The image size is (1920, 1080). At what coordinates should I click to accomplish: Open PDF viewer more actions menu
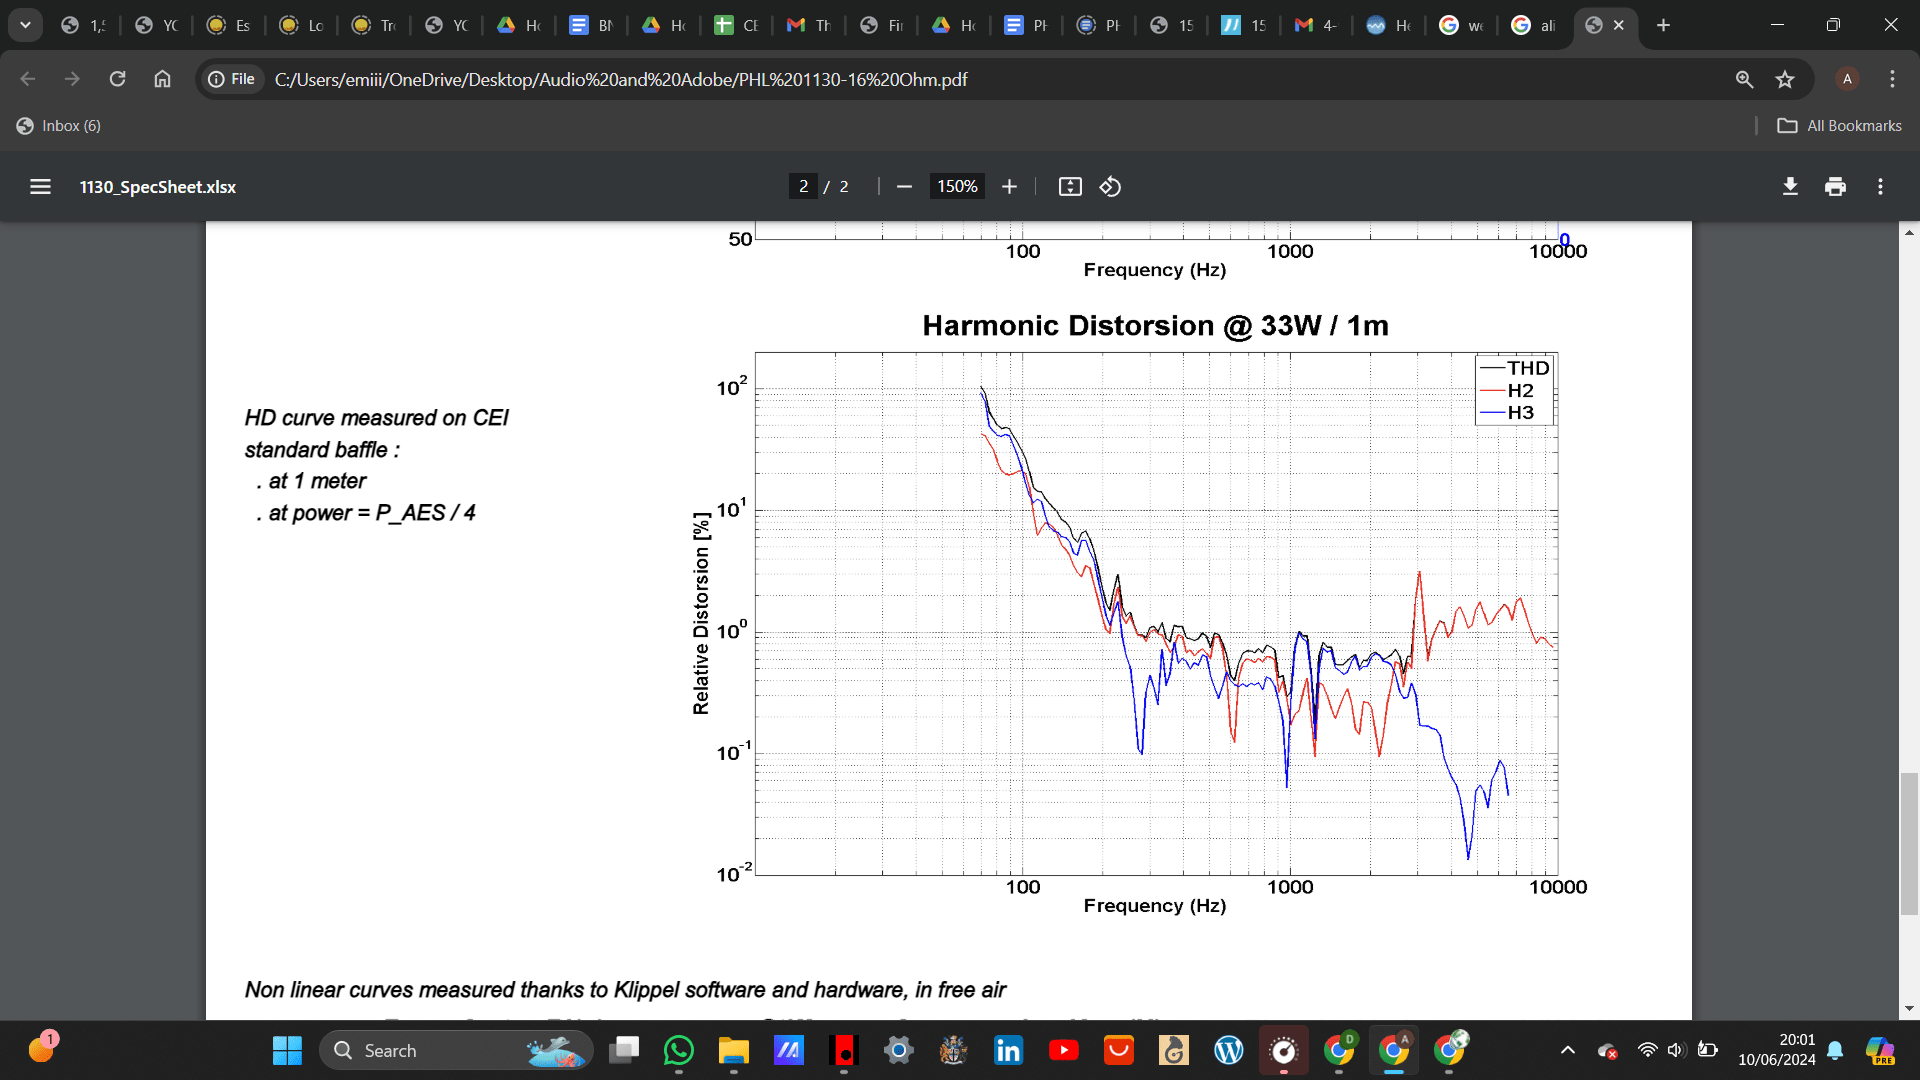1880,187
